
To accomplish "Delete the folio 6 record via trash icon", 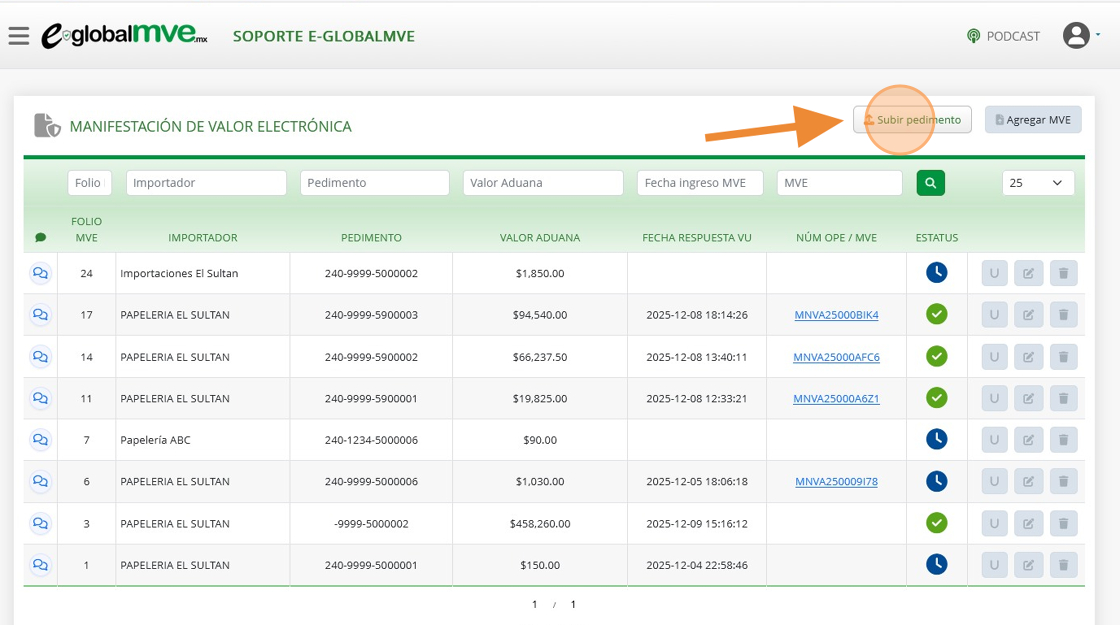I will (1064, 481).
